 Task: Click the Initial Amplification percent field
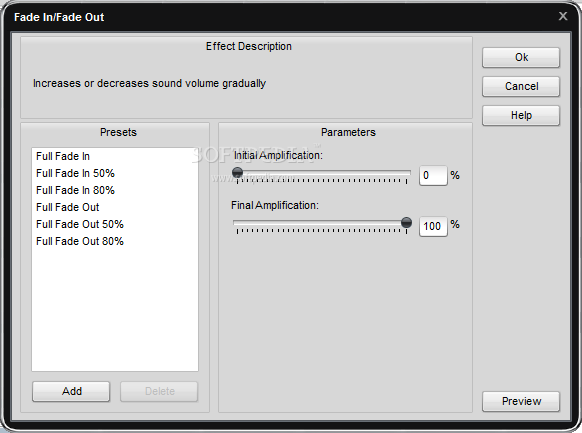pos(433,175)
